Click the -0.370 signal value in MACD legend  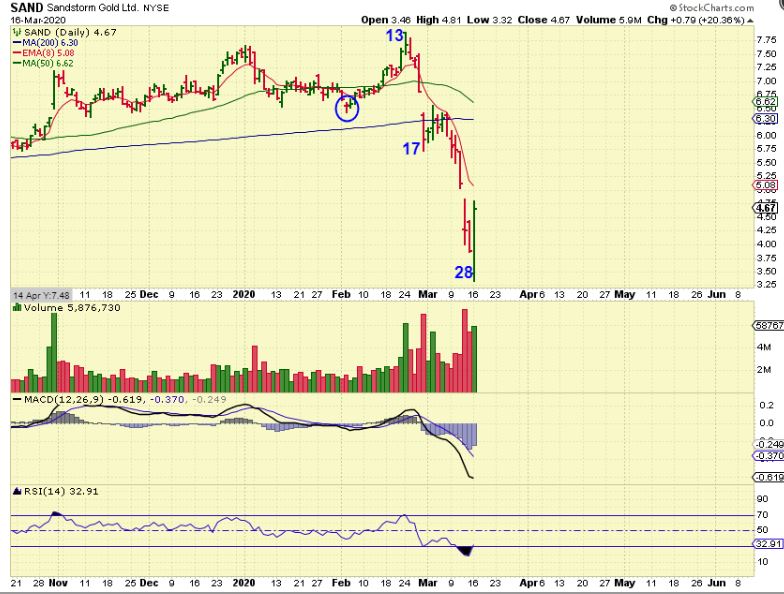click(x=168, y=400)
